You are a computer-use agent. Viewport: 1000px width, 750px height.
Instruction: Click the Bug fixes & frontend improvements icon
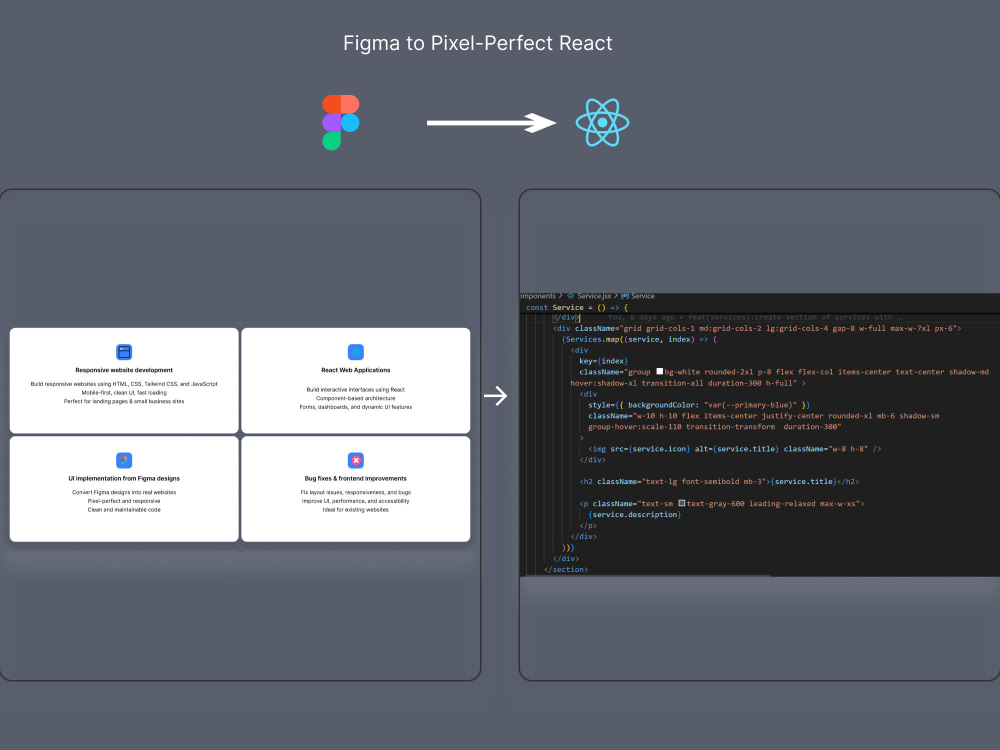click(356, 460)
